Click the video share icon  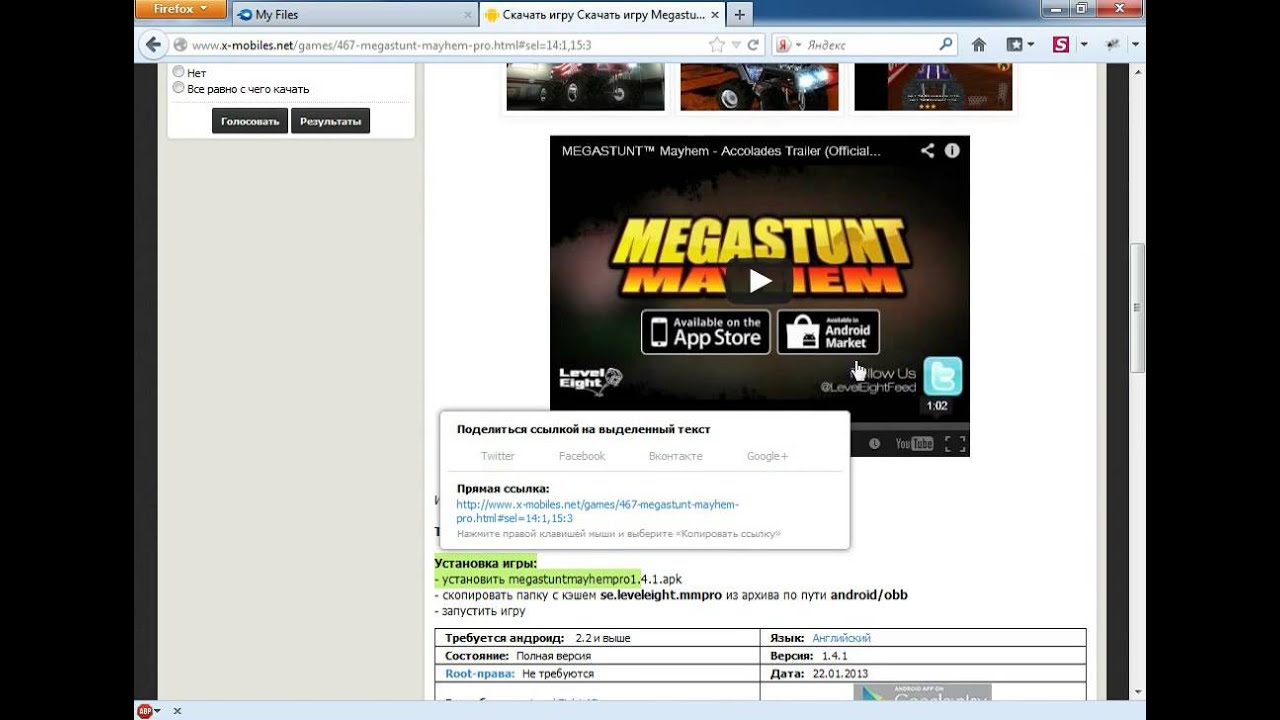pyautogui.click(x=927, y=150)
